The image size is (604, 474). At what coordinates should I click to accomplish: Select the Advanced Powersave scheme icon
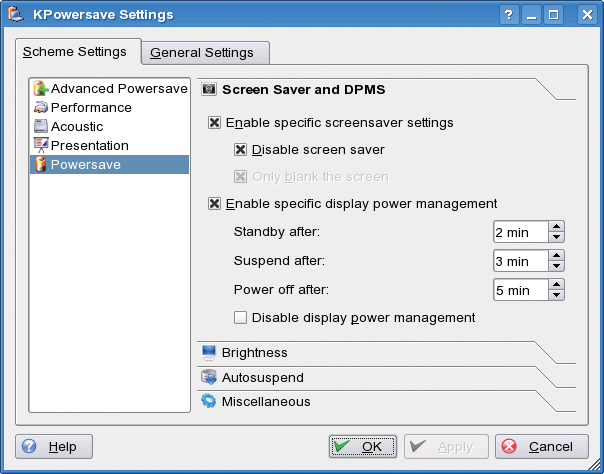(41, 88)
